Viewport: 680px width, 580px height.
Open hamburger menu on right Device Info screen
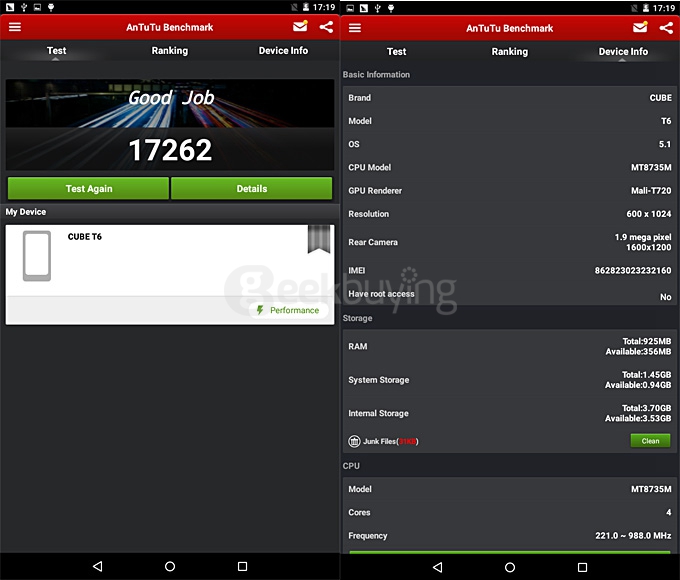pos(355,28)
